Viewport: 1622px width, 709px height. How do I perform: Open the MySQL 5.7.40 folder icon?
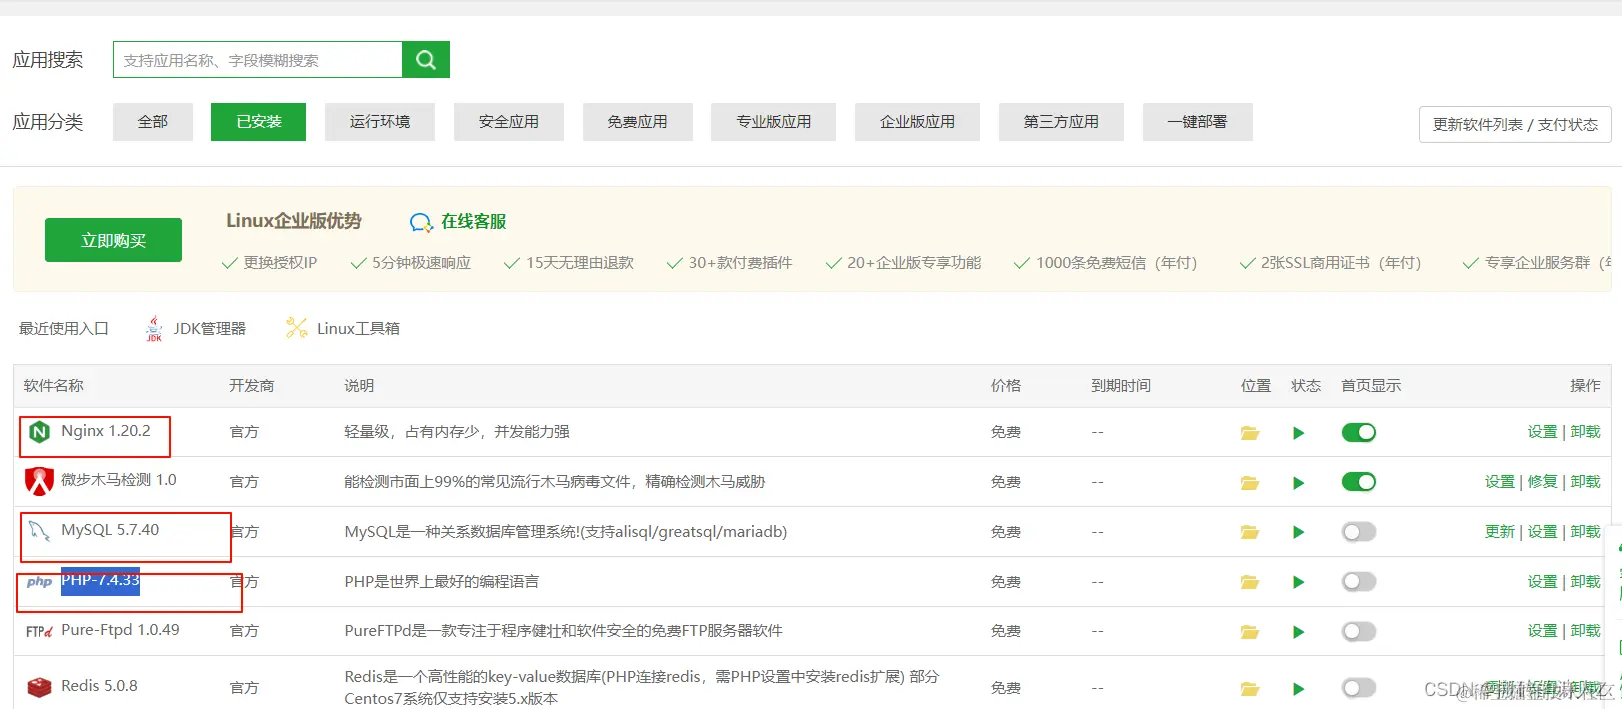pyautogui.click(x=1250, y=532)
